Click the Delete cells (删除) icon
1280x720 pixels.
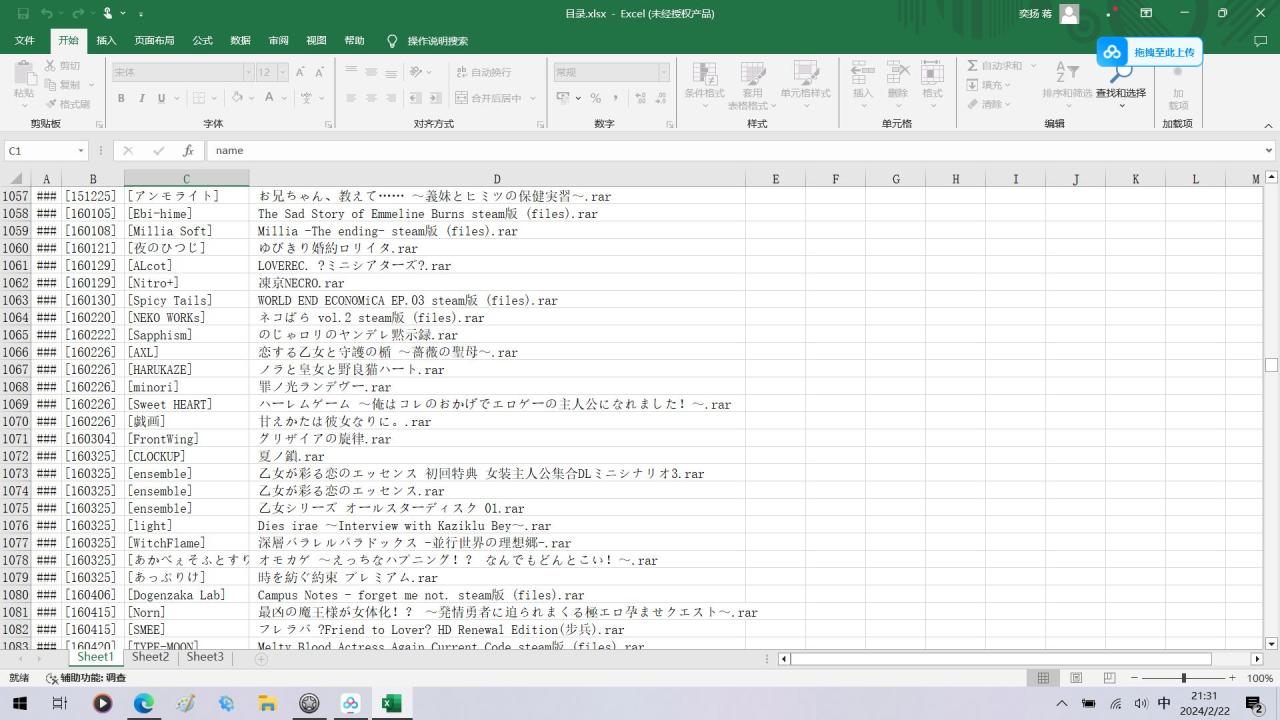[x=898, y=73]
